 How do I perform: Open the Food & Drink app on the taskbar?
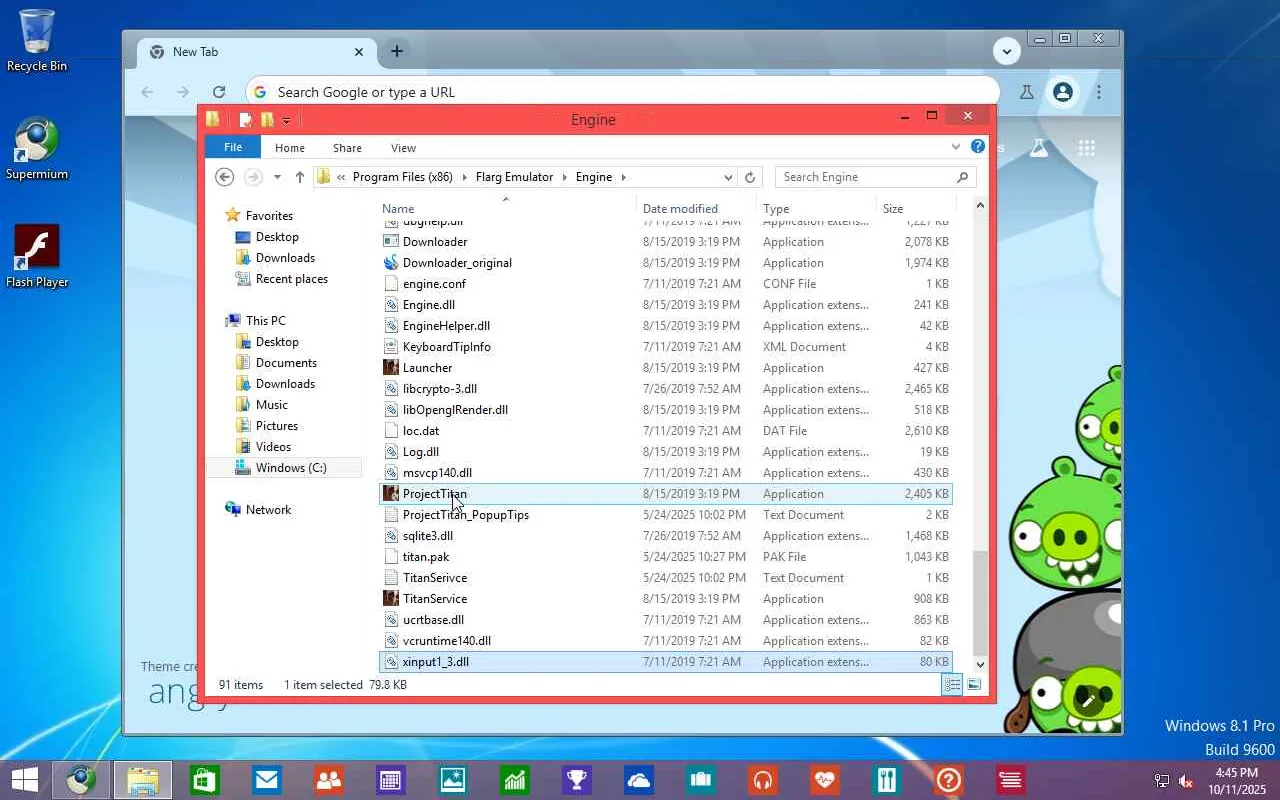pos(886,780)
